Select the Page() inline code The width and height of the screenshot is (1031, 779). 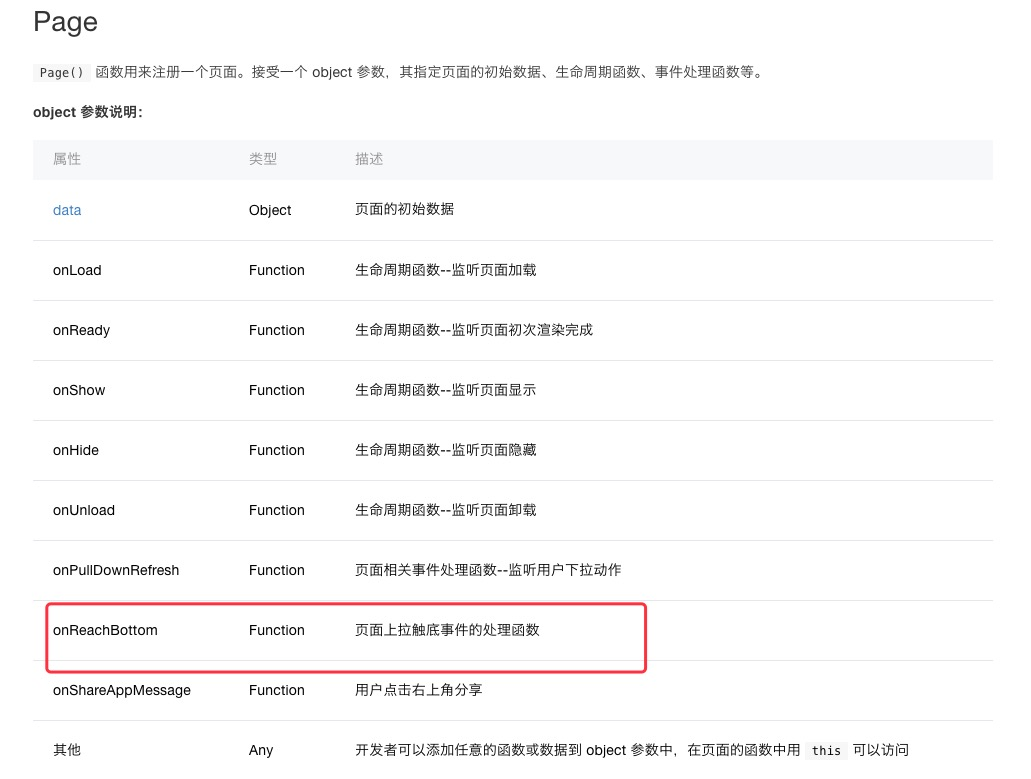[x=61, y=72]
